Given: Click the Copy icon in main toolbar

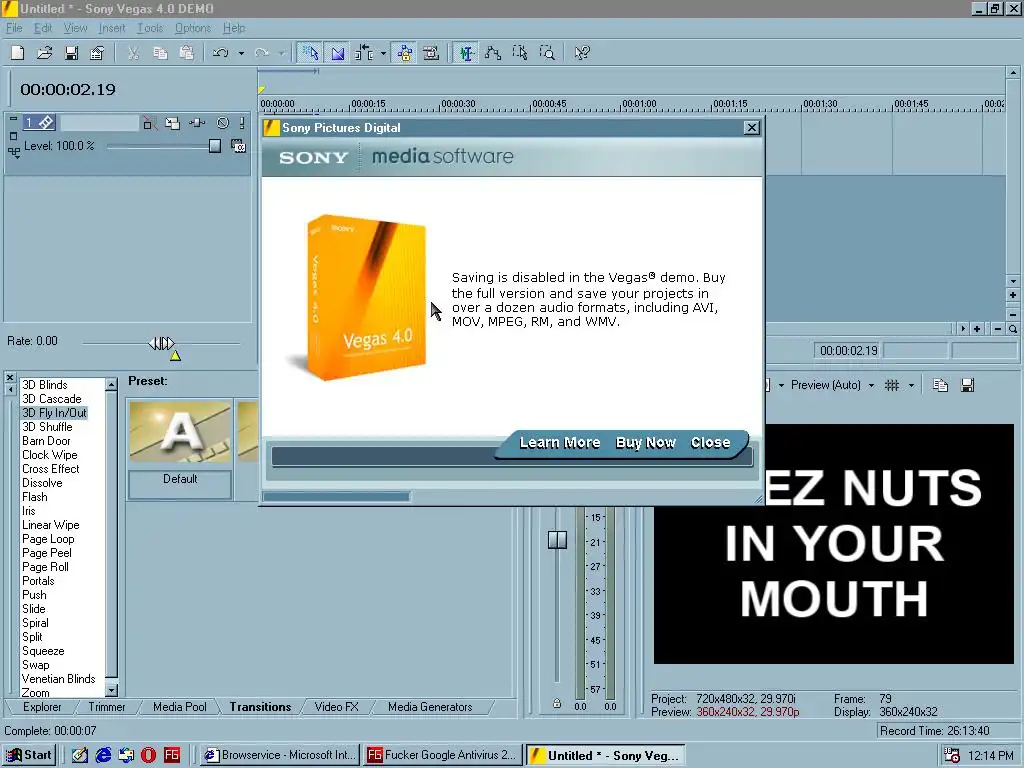Looking at the screenshot, I should [160, 53].
